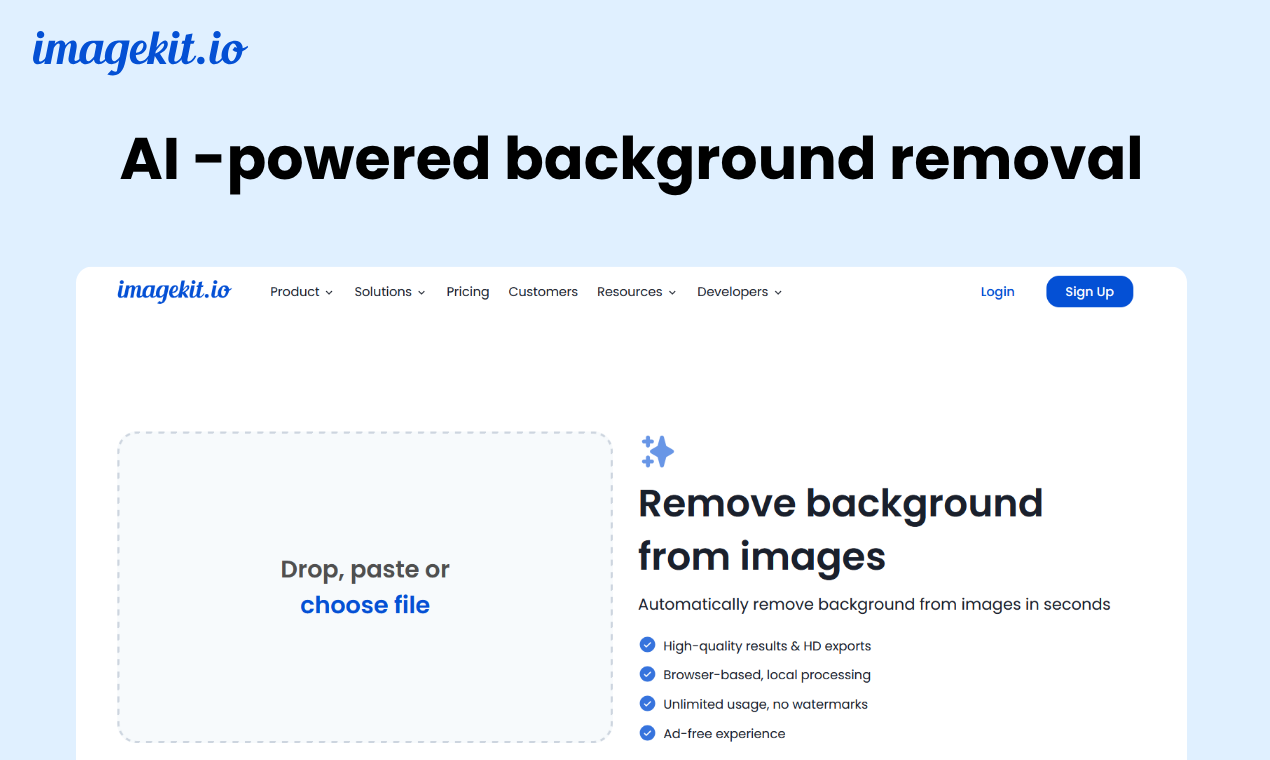
Task: Click the Sign Up button
Action: 1089,291
